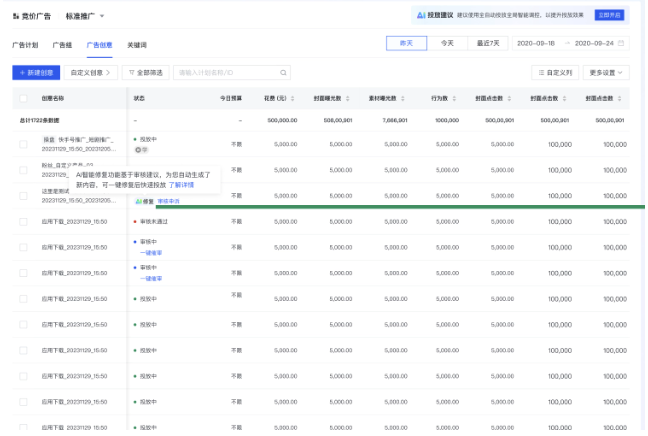This screenshot has width=648, height=436.
Task: Sort by 行为数 column arrows
Action: point(454,98)
